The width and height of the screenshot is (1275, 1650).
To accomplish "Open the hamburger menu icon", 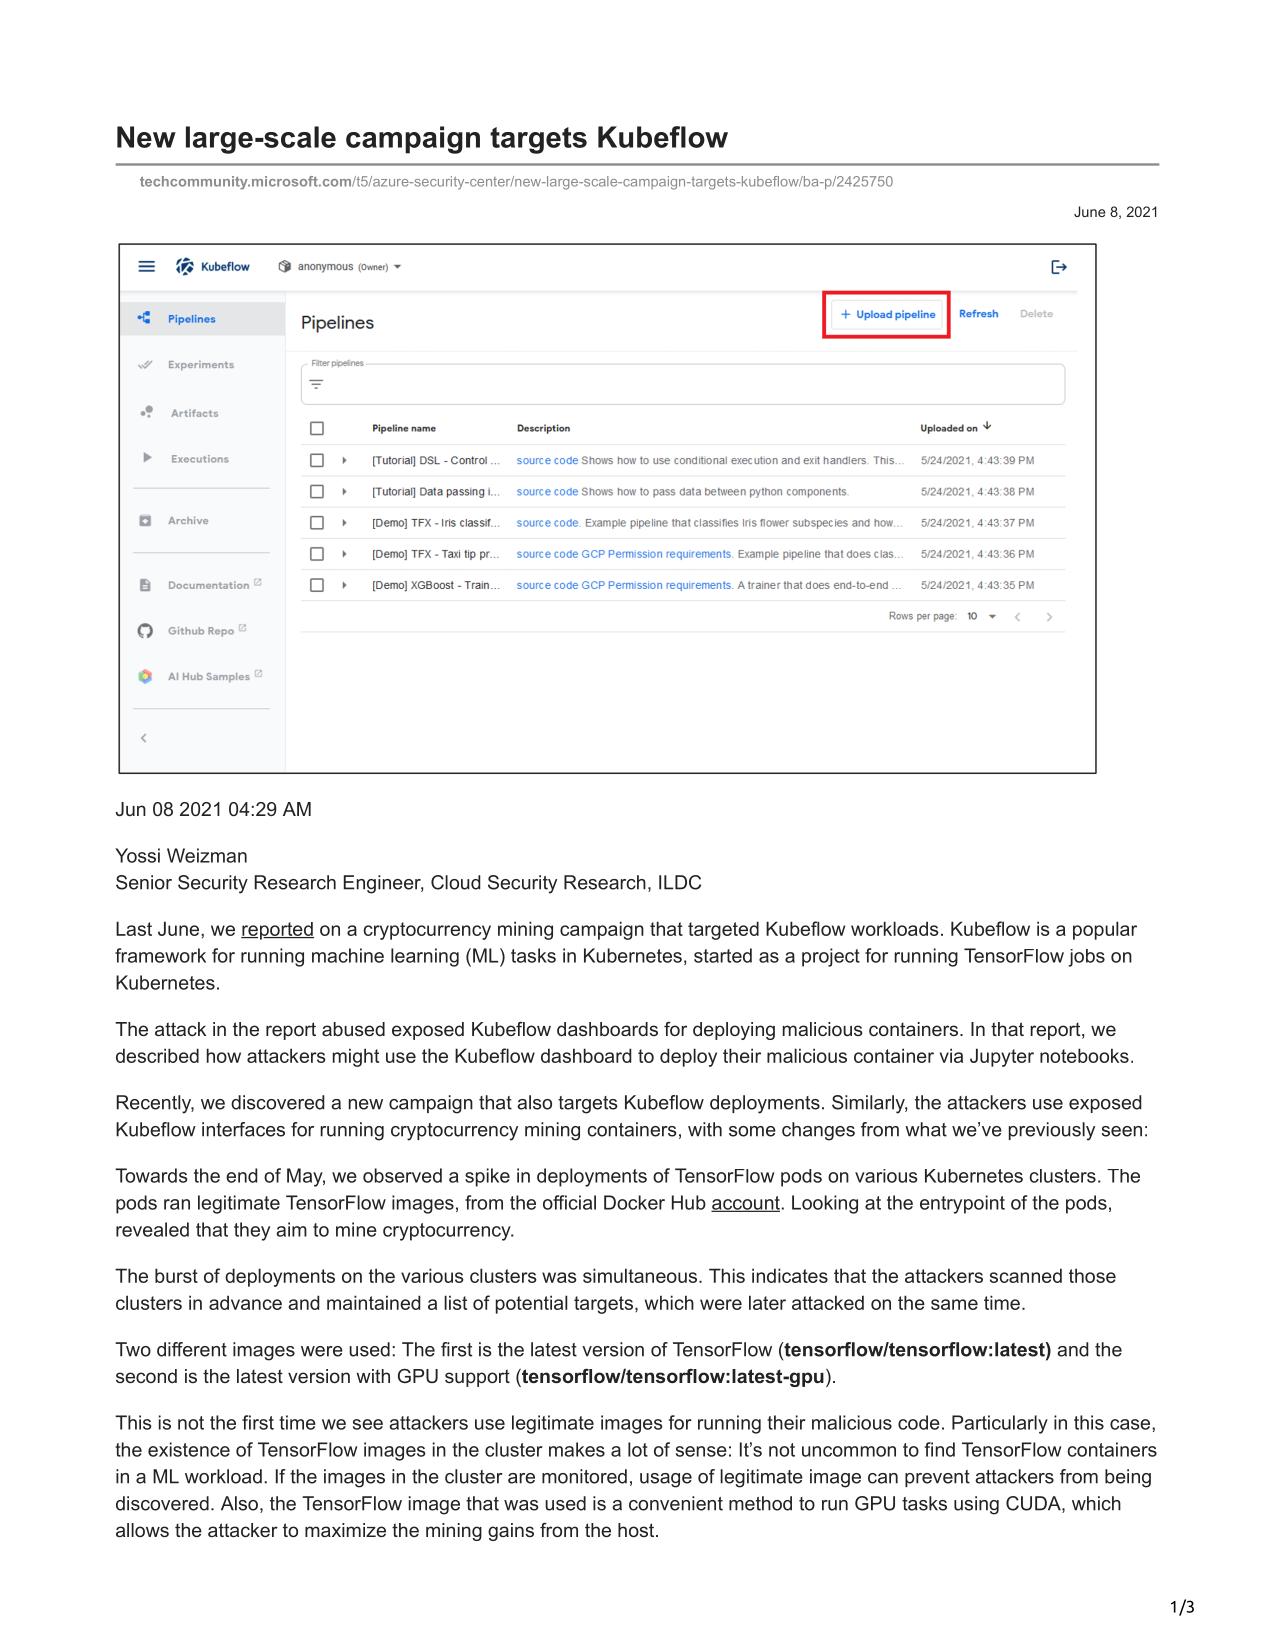I will click(146, 266).
